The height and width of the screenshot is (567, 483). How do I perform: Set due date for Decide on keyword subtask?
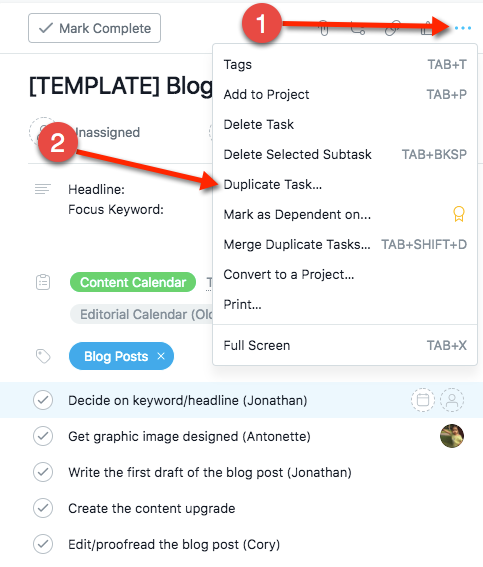(x=423, y=400)
